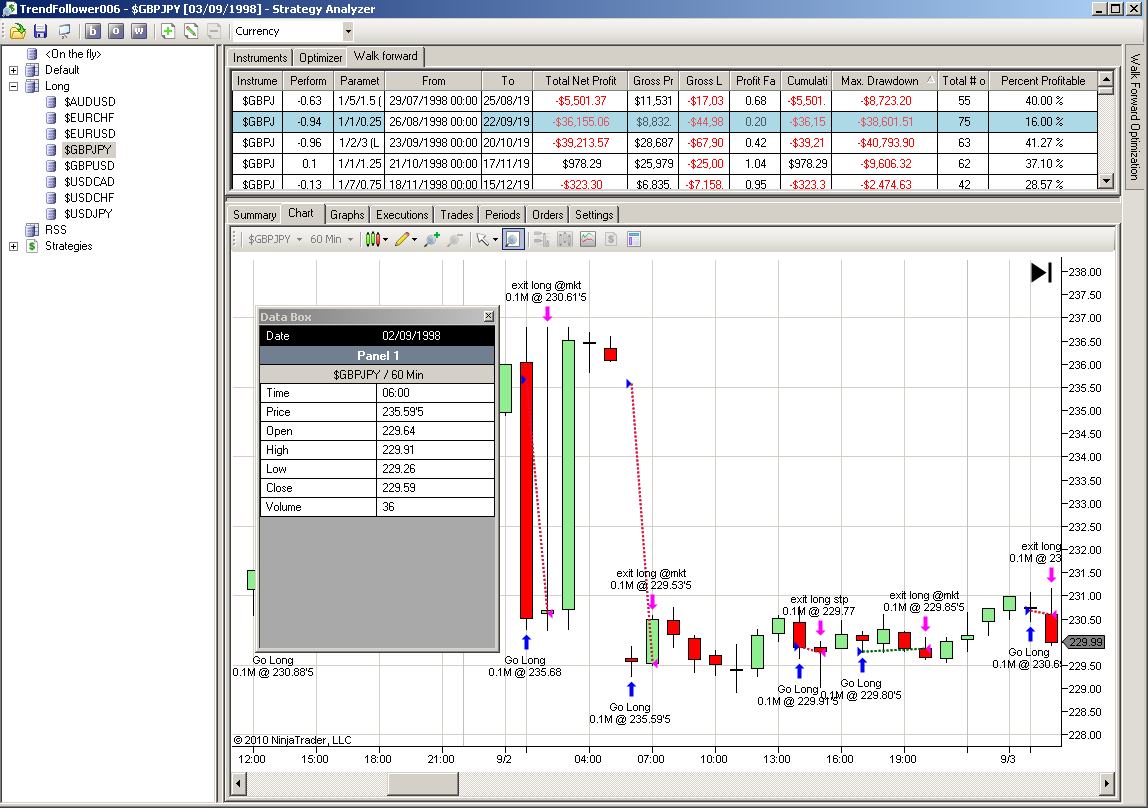This screenshot has height=808, width=1148.
Task: Click the data window table icon
Action: [634, 239]
